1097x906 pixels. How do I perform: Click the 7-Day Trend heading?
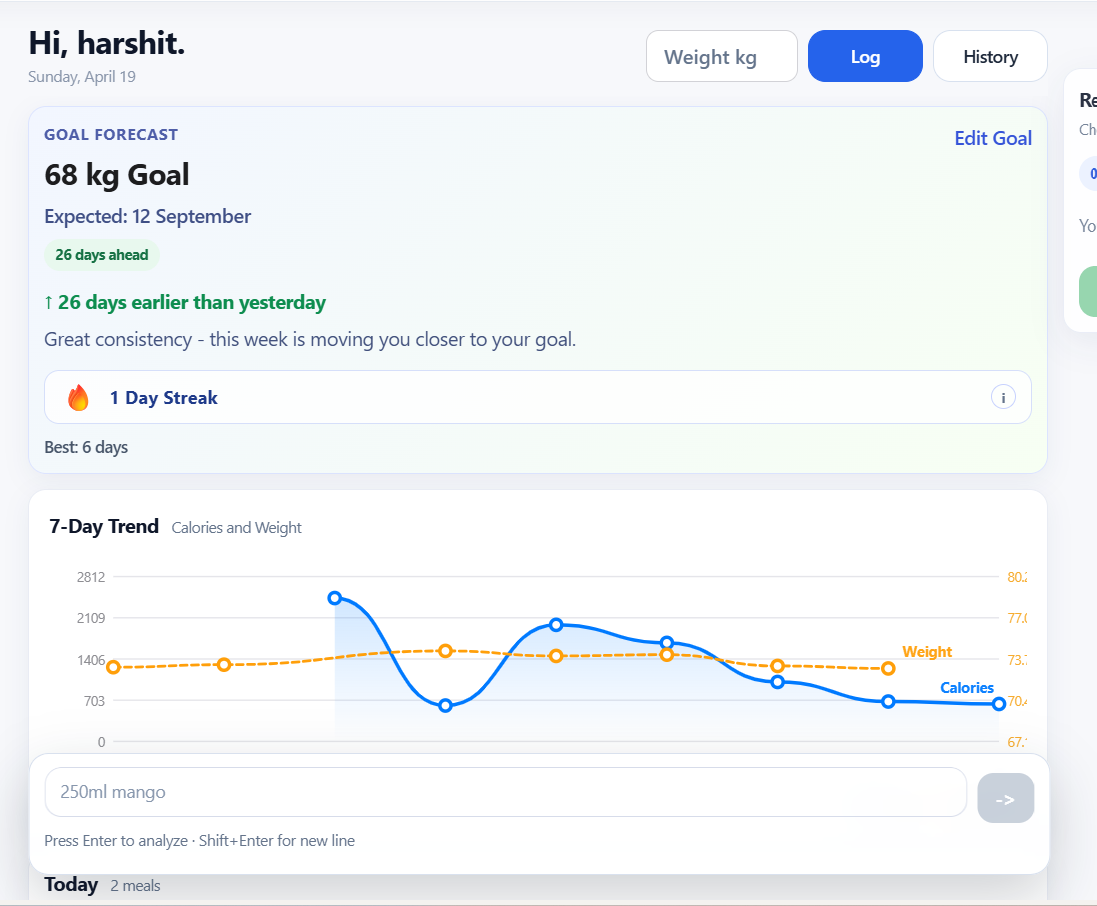point(104,526)
